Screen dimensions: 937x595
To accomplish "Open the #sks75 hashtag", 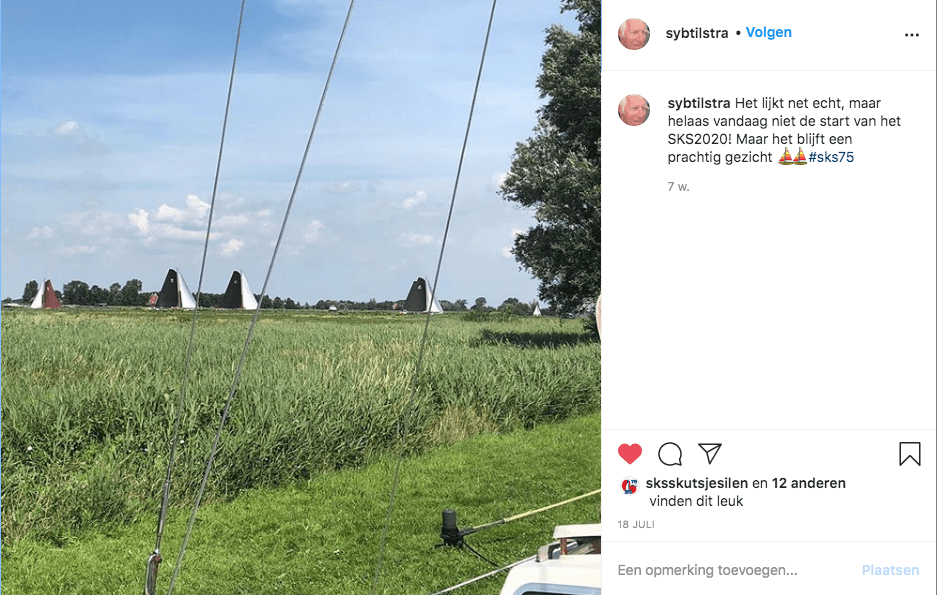I will 831,157.
